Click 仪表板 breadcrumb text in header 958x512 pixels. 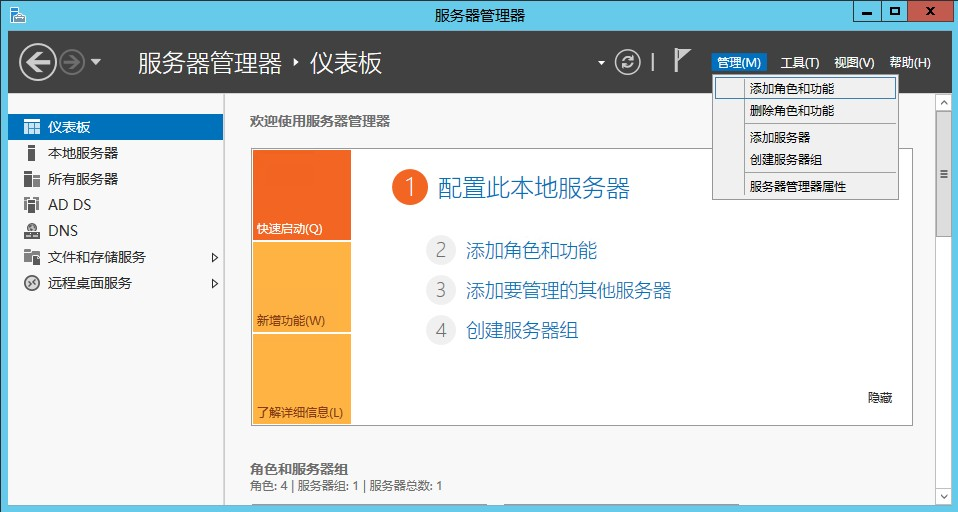tap(346, 63)
